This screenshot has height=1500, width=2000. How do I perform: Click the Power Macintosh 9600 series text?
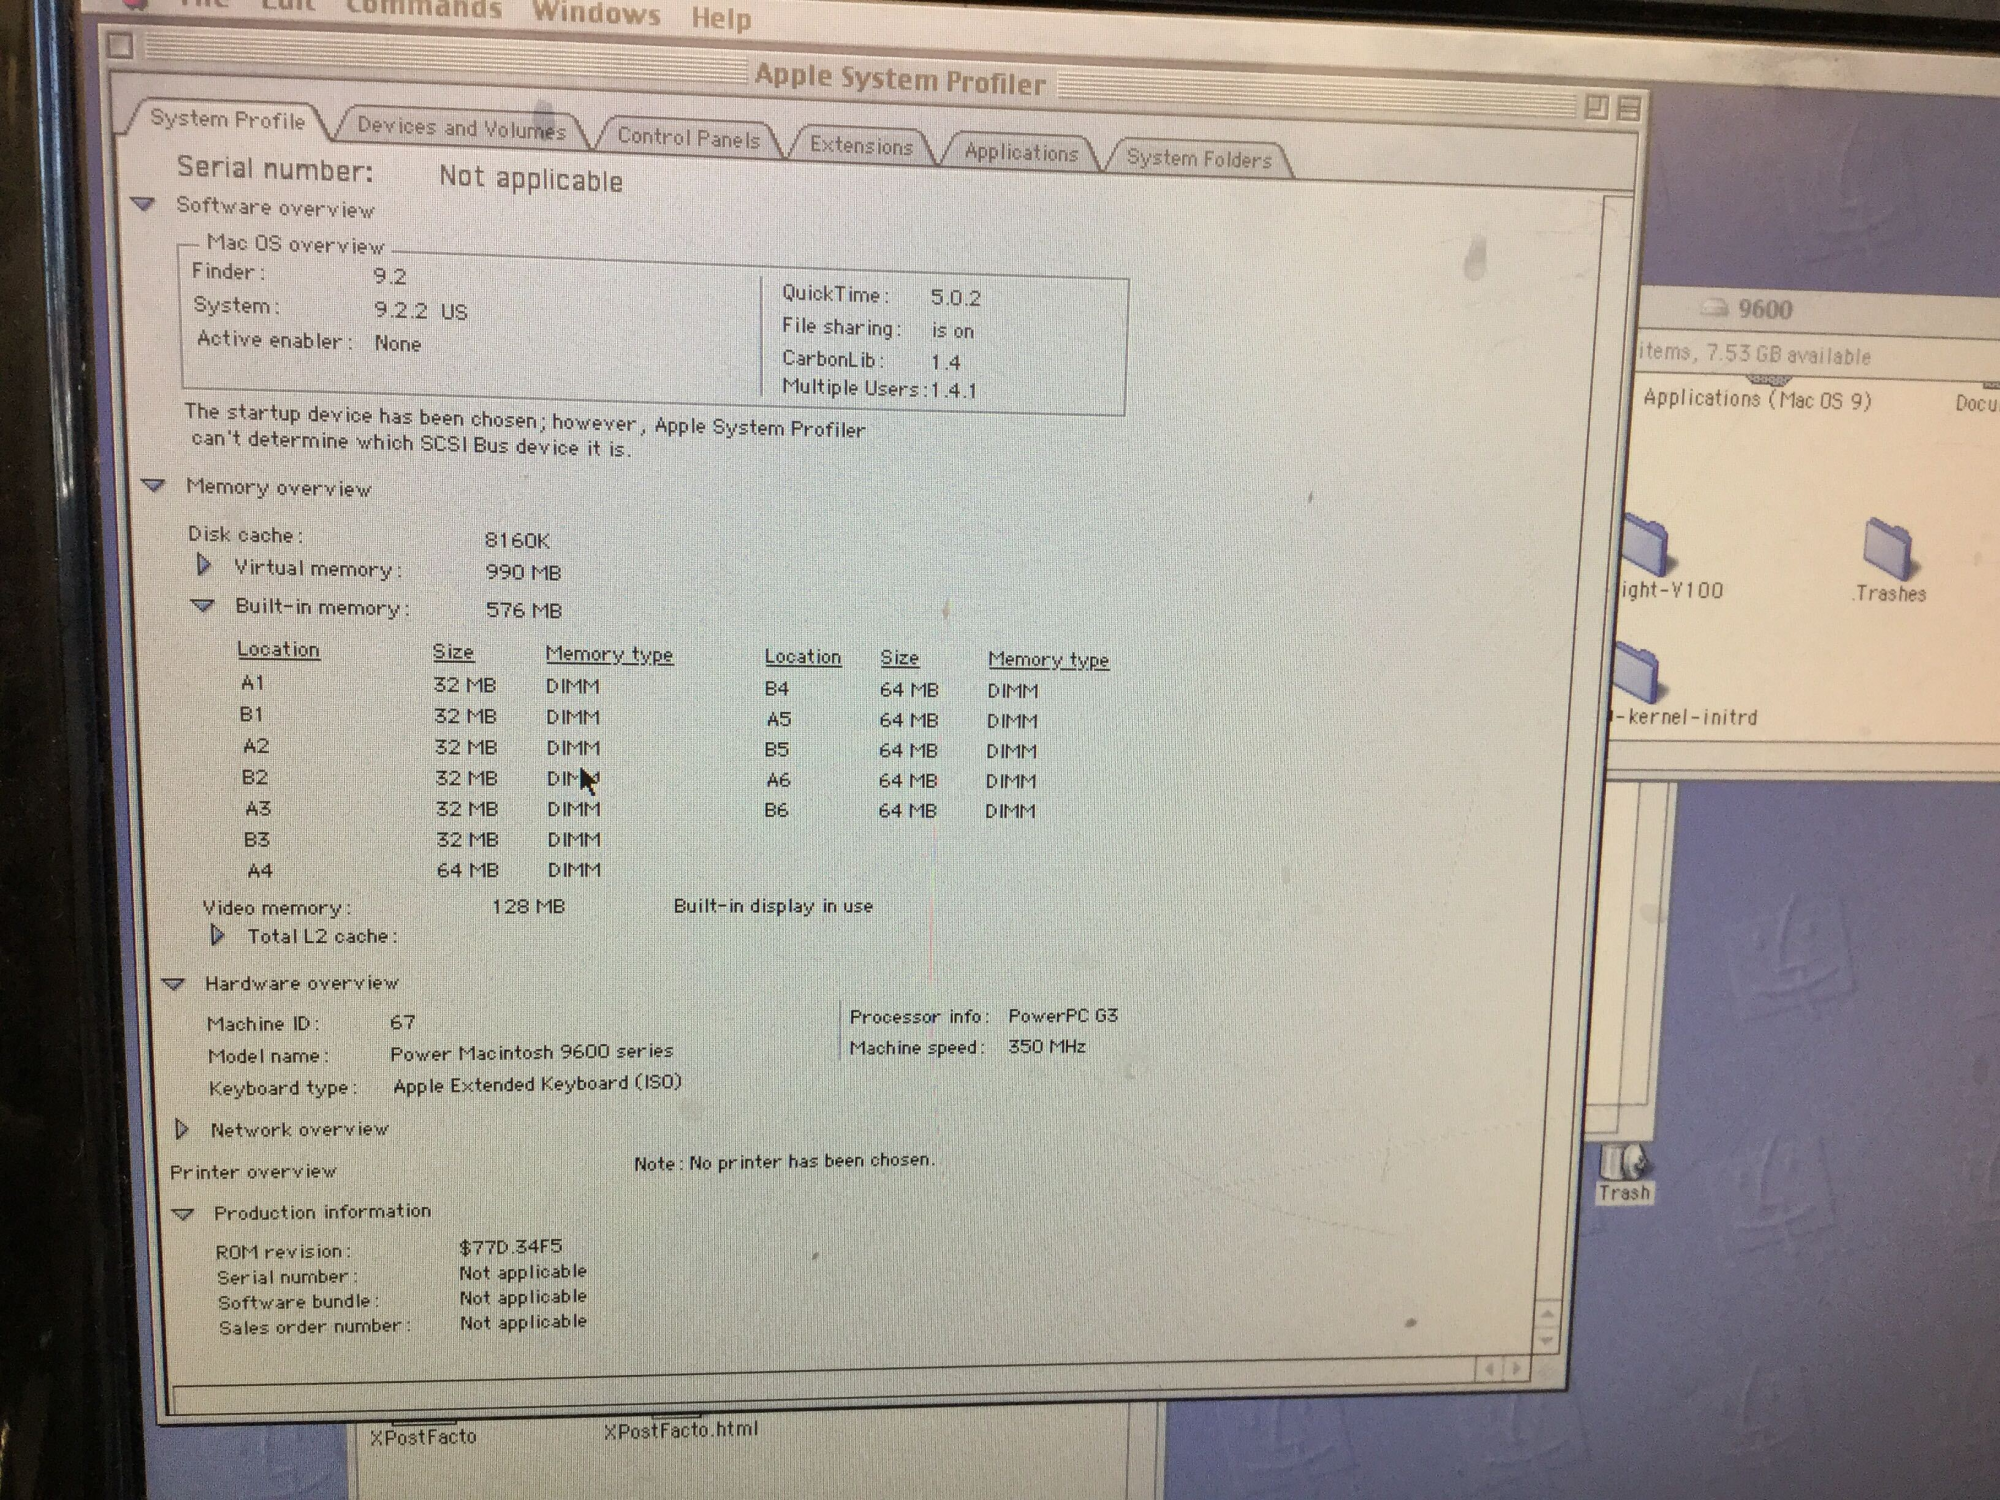coord(531,1052)
